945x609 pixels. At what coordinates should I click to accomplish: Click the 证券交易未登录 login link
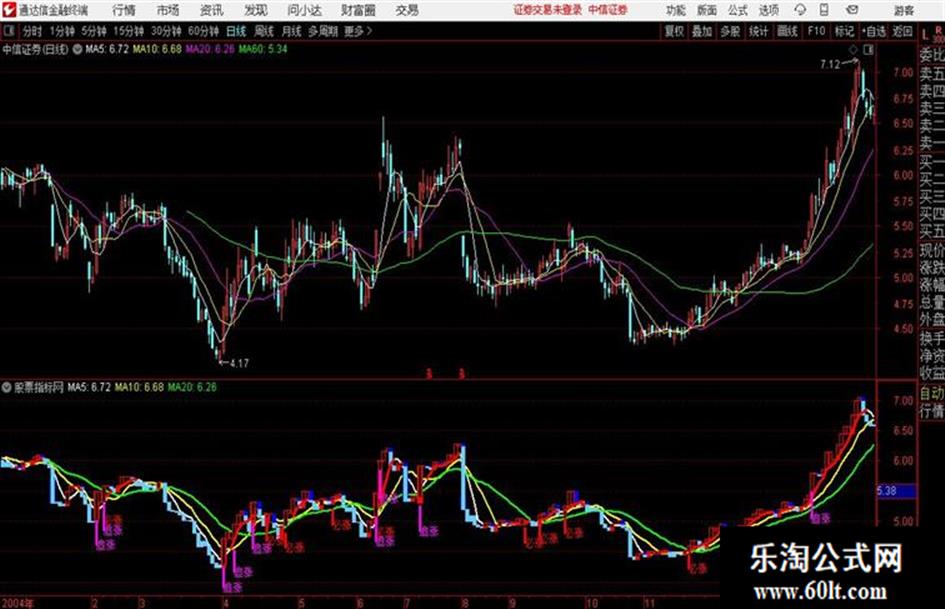[x=548, y=10]
